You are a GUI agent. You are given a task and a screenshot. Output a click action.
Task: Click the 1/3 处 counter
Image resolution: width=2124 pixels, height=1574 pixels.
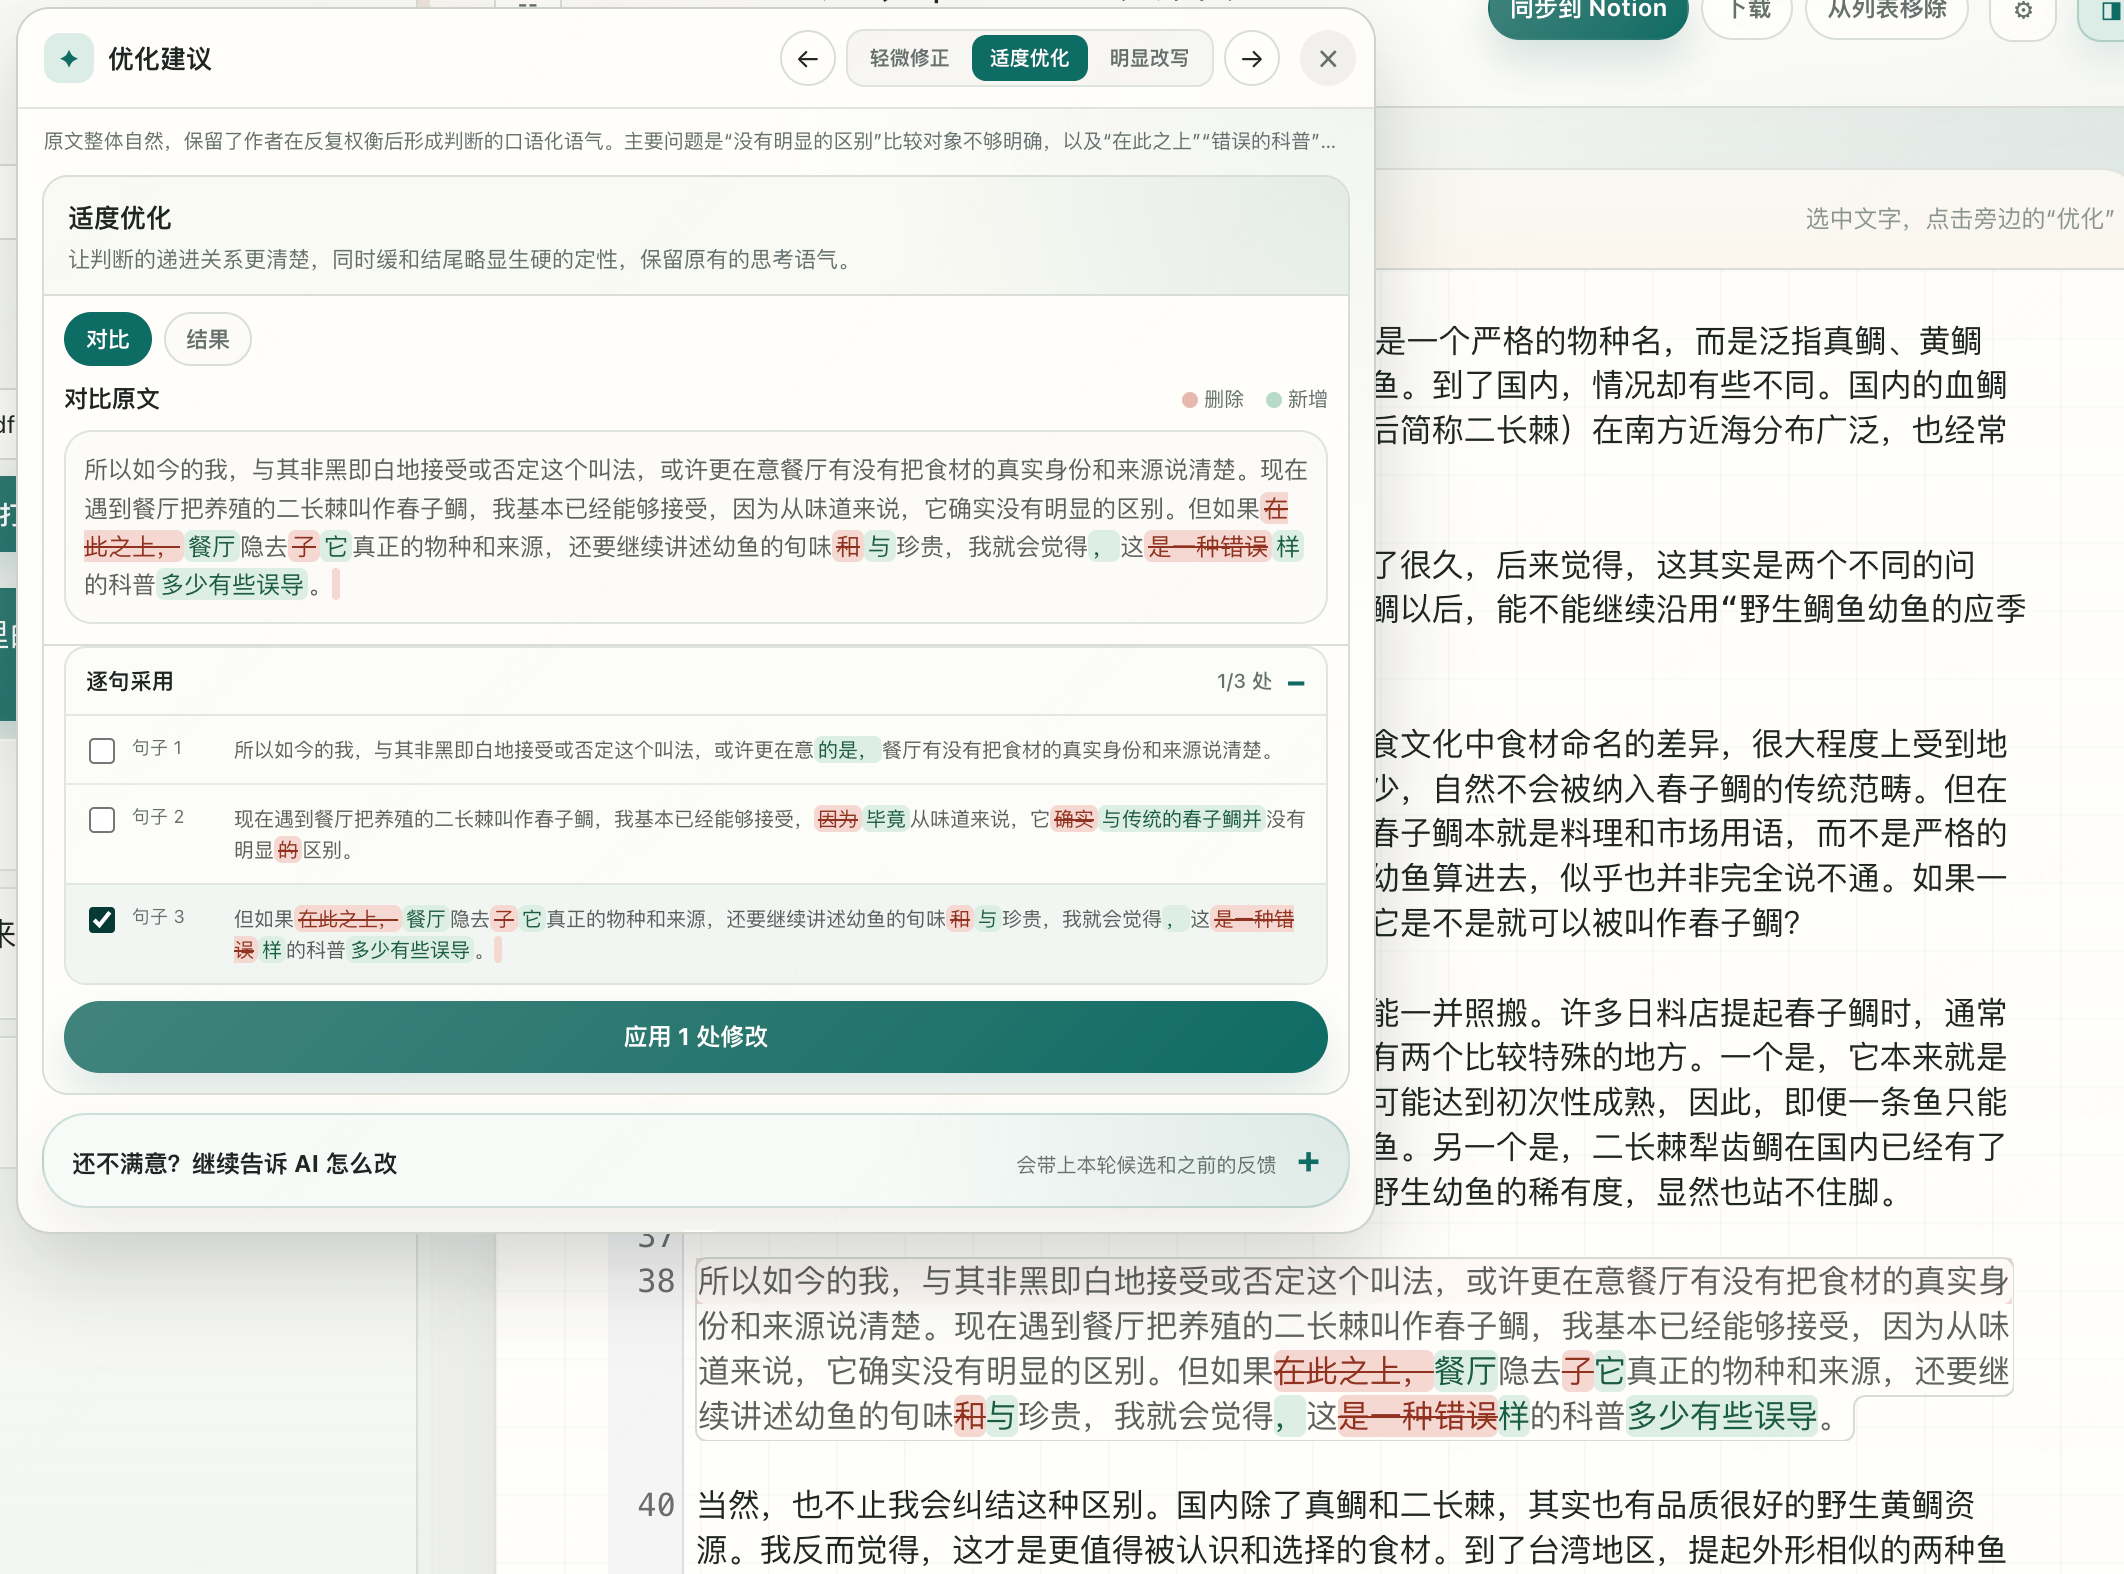click(x=1244, y=682)
